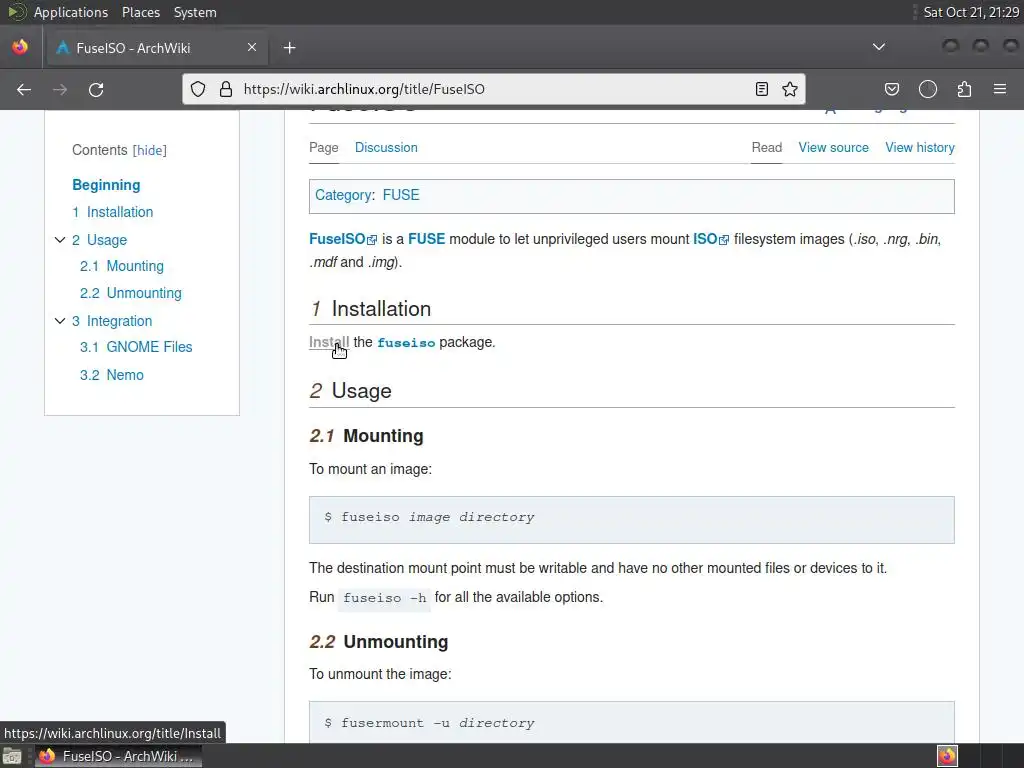Open the 2 Usage contents link
The width and height of the screenshot is (1024, 768).
(x=99, y=240)
